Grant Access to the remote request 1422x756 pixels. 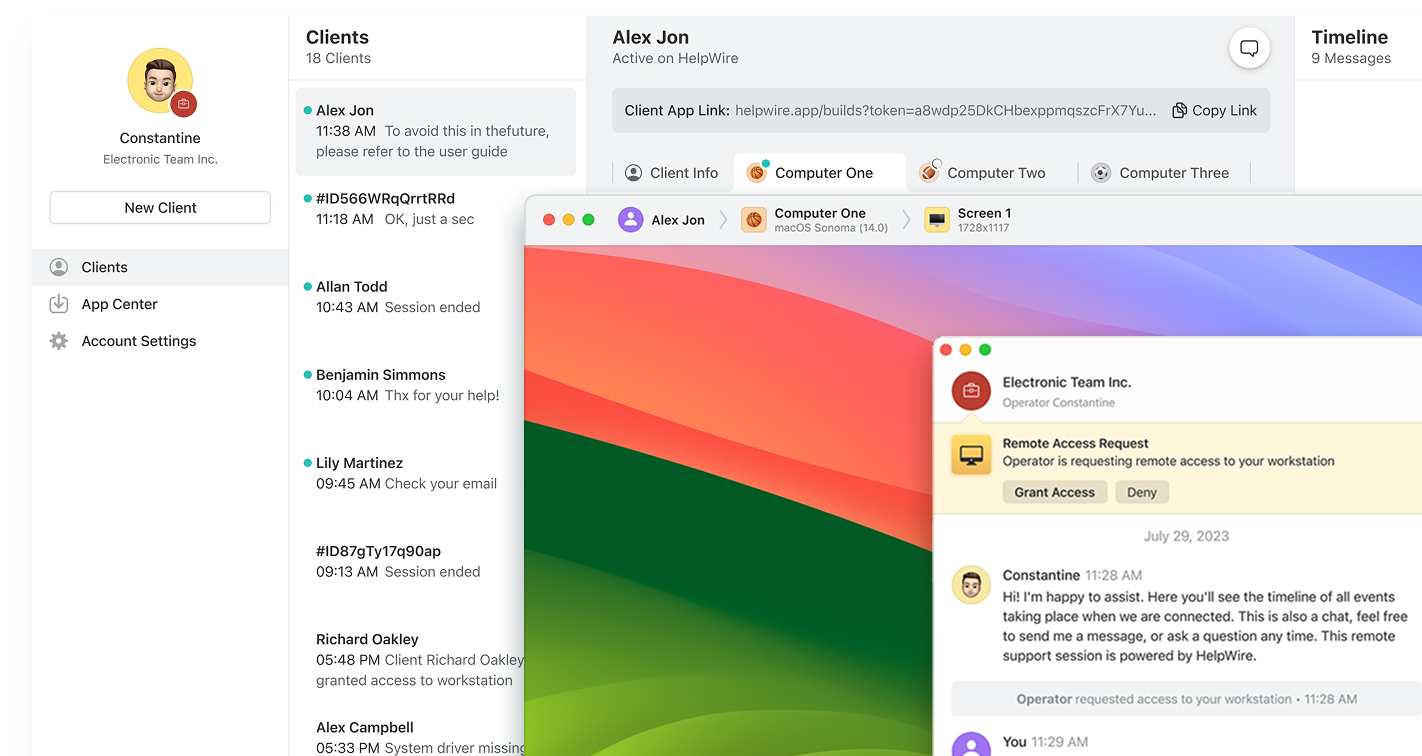(1054, 492)
